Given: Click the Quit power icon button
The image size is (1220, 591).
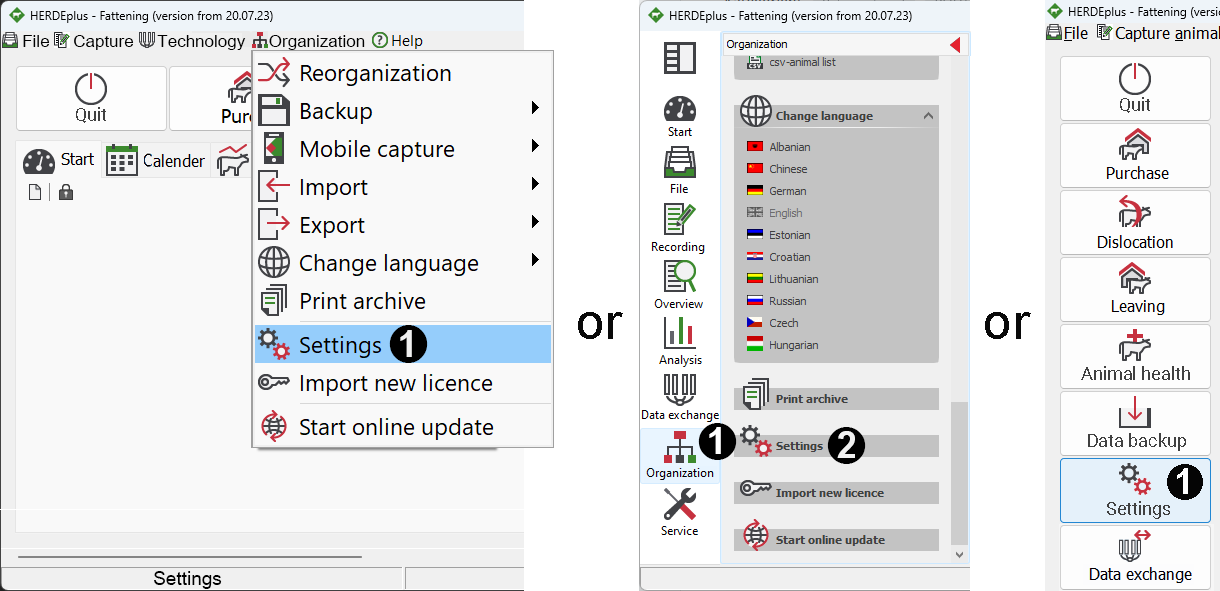Looking at the screenshot, I should [x=91, y=98].
